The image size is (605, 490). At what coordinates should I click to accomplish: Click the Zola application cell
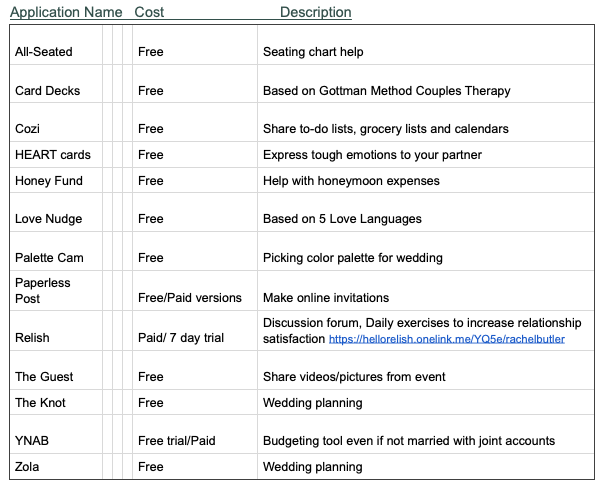point(56,466)
